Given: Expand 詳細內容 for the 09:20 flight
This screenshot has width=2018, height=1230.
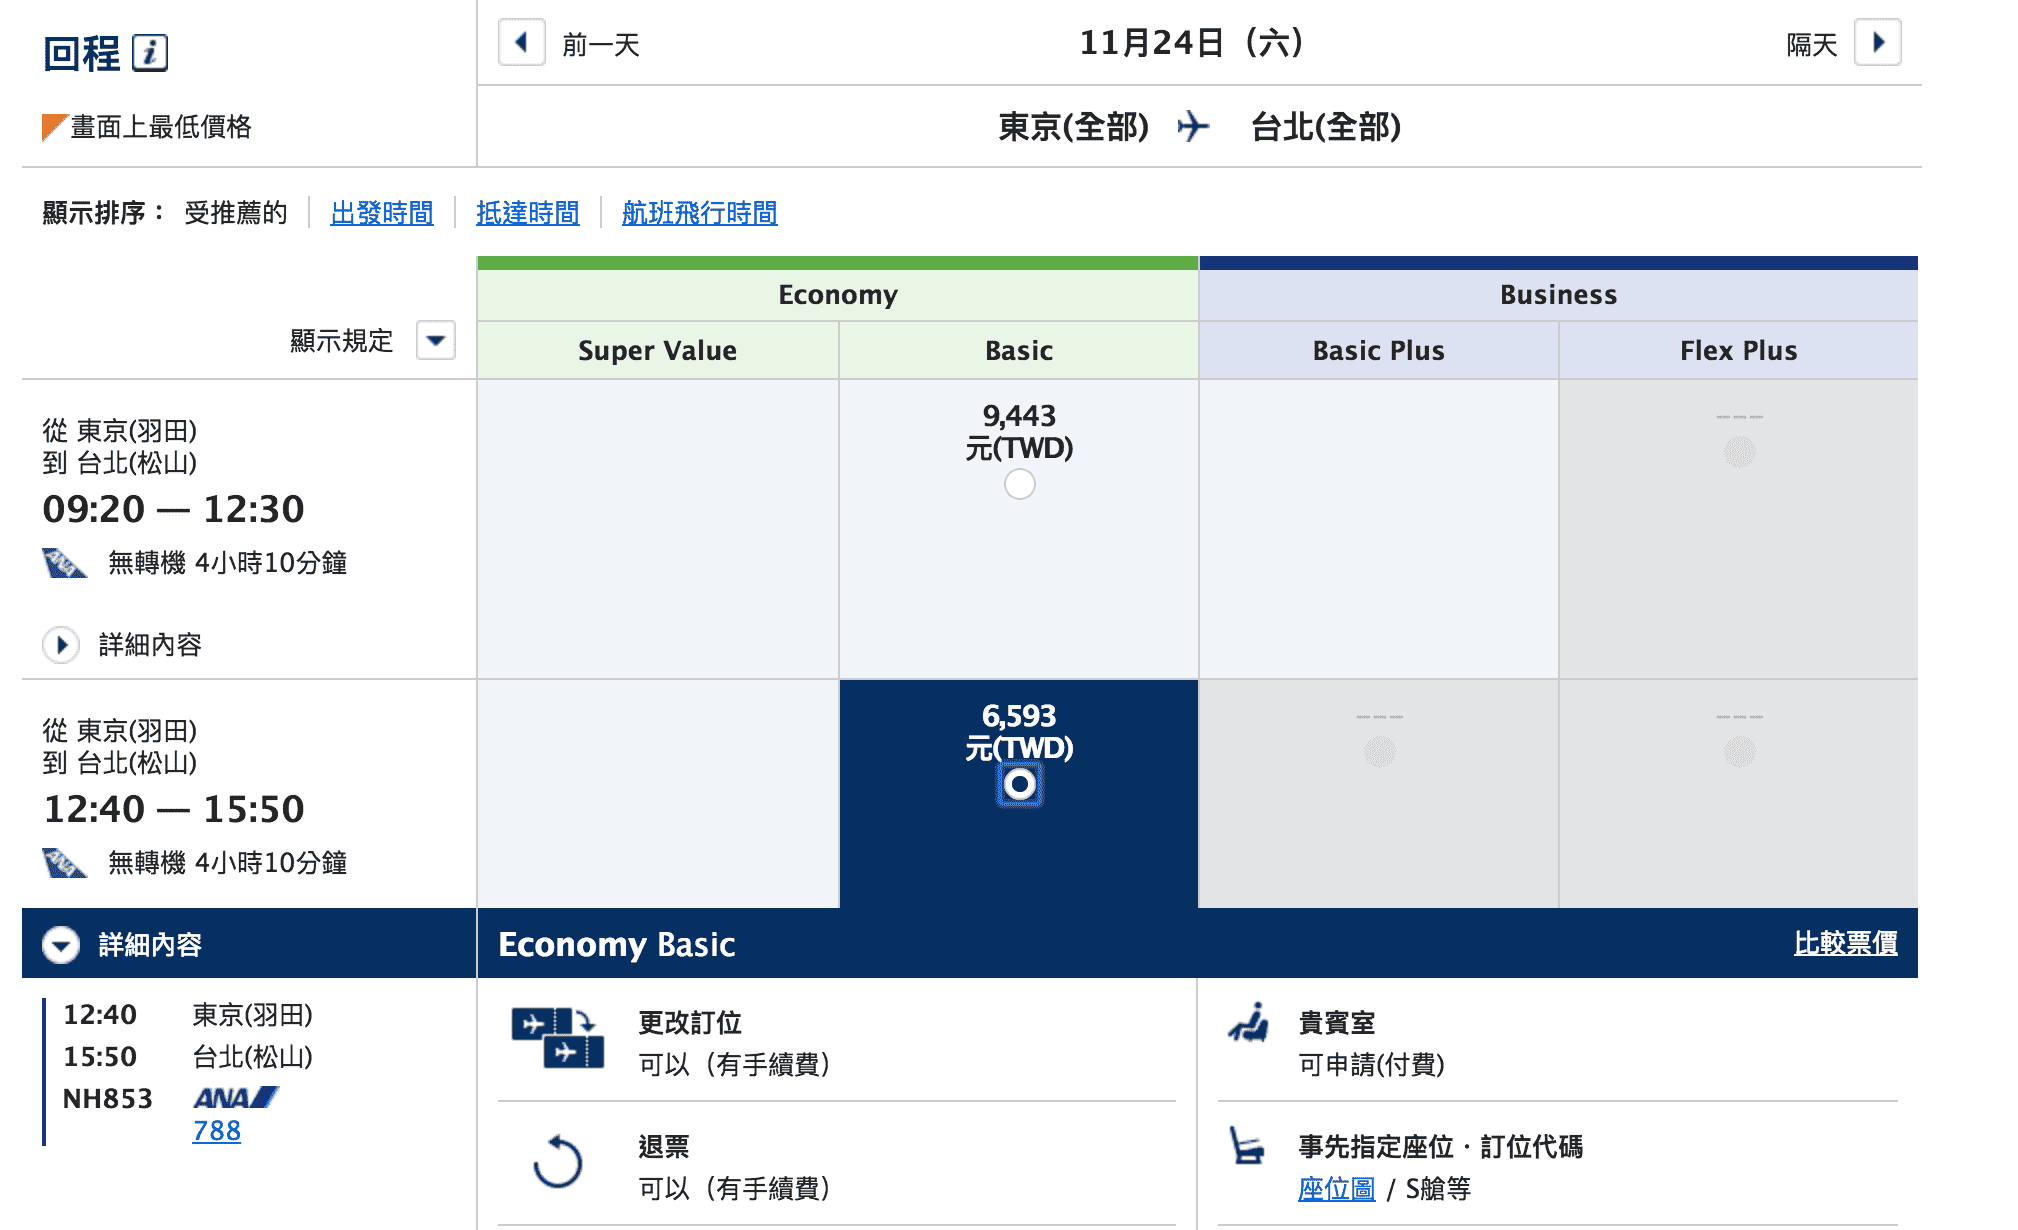Looking at the screenshot, I should tap(61, 645).
